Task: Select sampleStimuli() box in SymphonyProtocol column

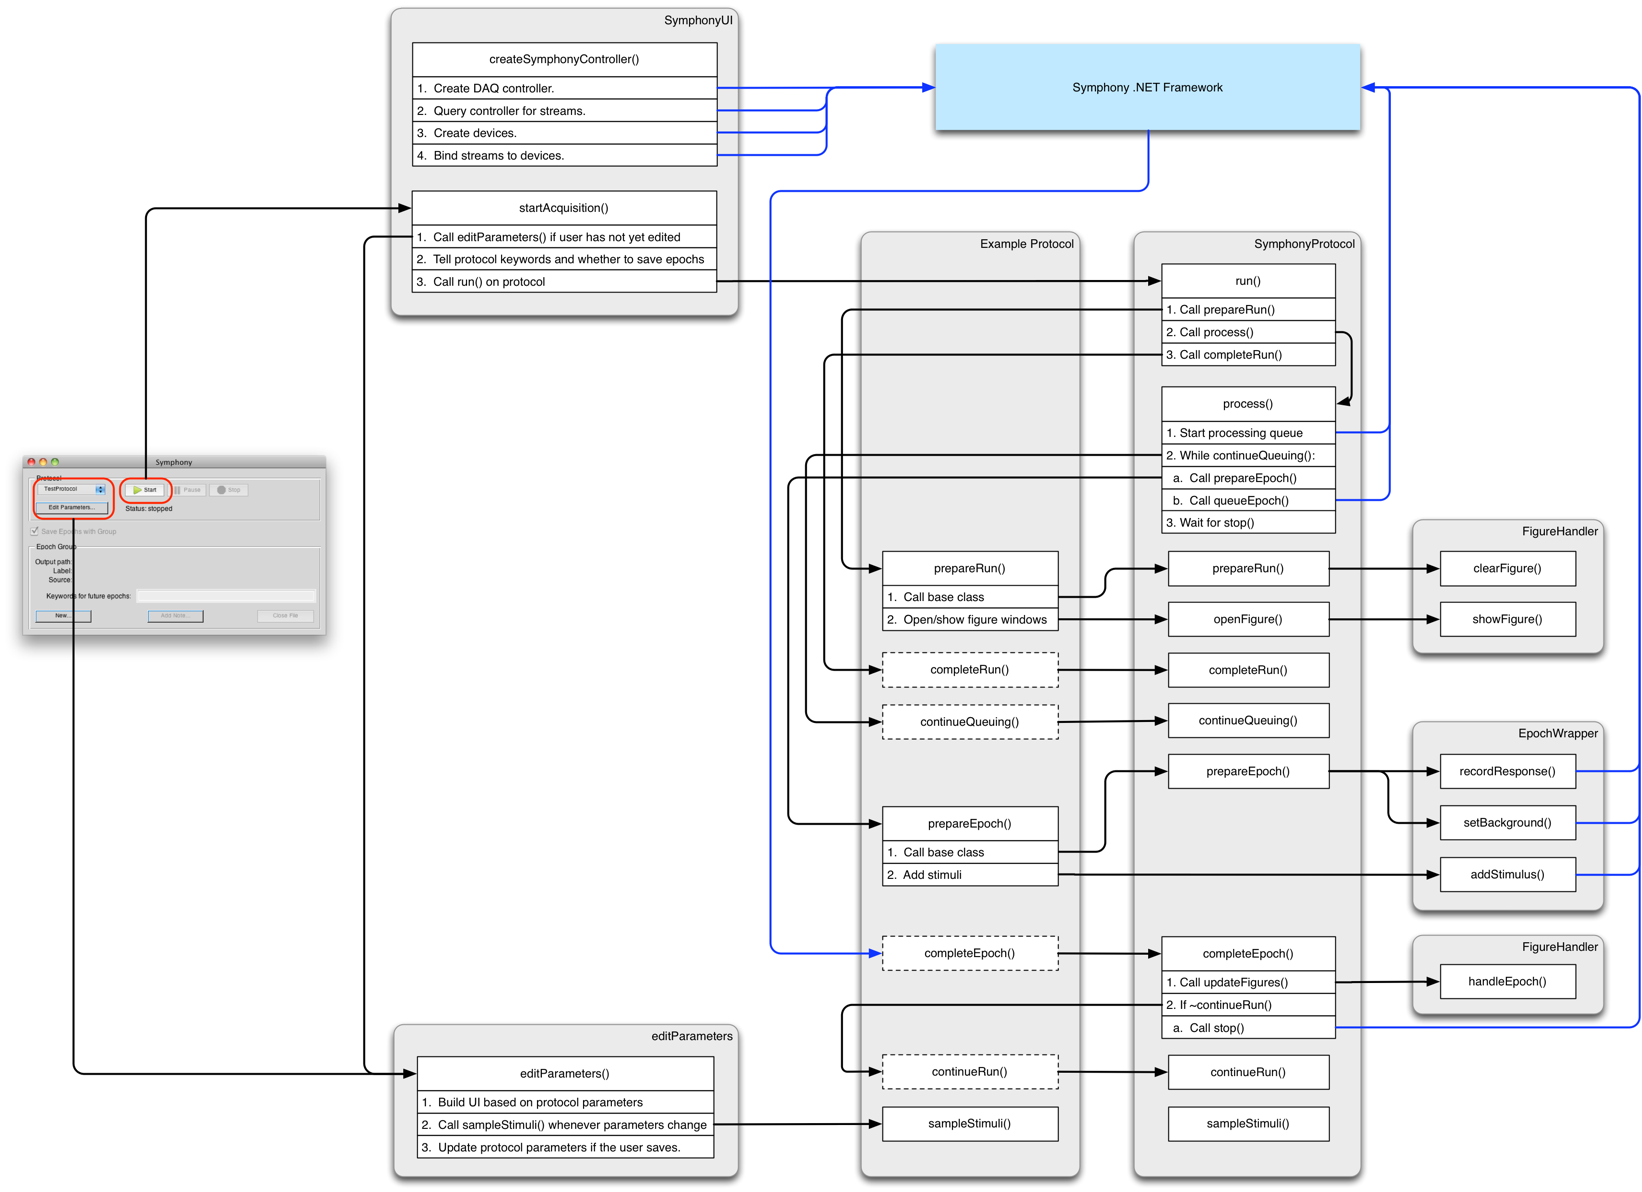Action: [x=1248, y=1124]
